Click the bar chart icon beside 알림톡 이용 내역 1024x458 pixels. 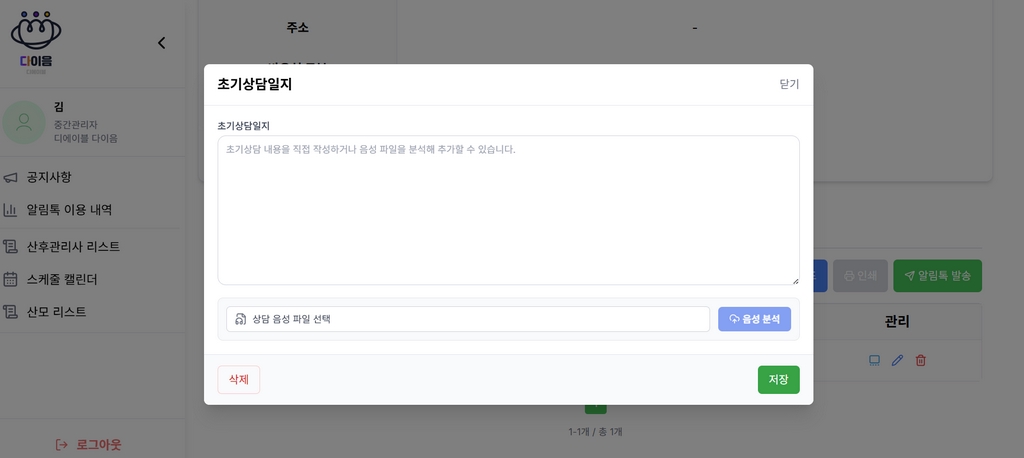click(x=10, y=210)
